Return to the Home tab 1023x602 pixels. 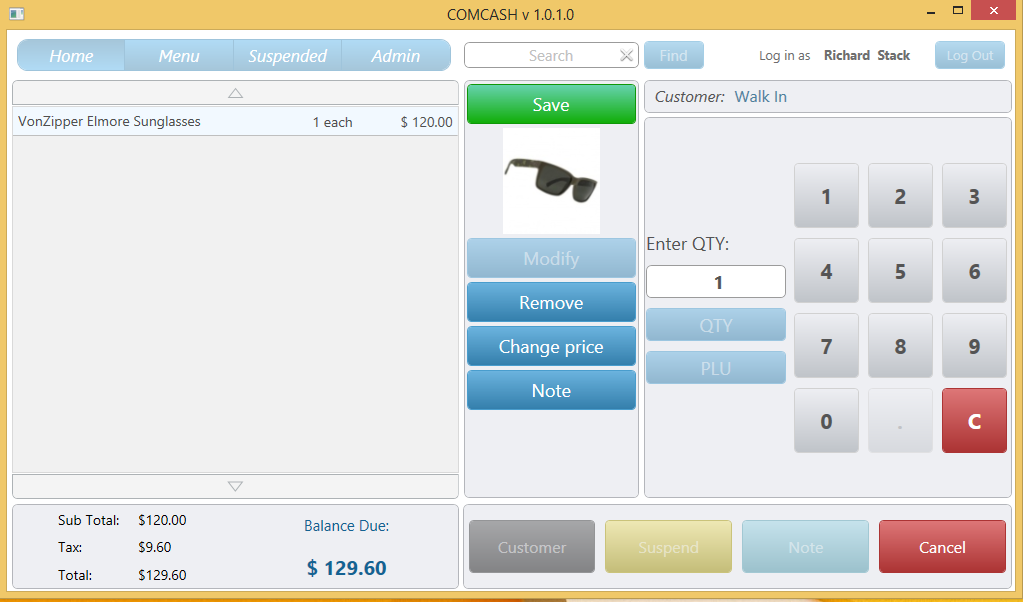(x=70, y=55)
